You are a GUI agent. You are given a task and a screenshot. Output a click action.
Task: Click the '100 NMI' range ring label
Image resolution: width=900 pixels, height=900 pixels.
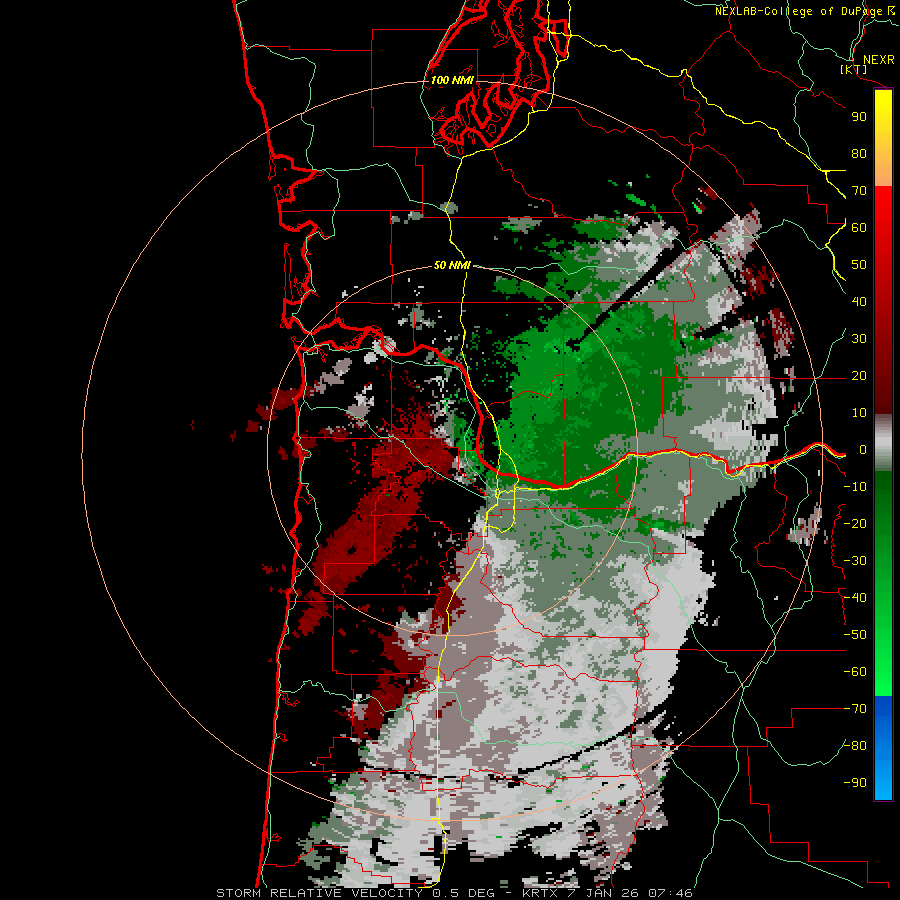pos(452,80)
